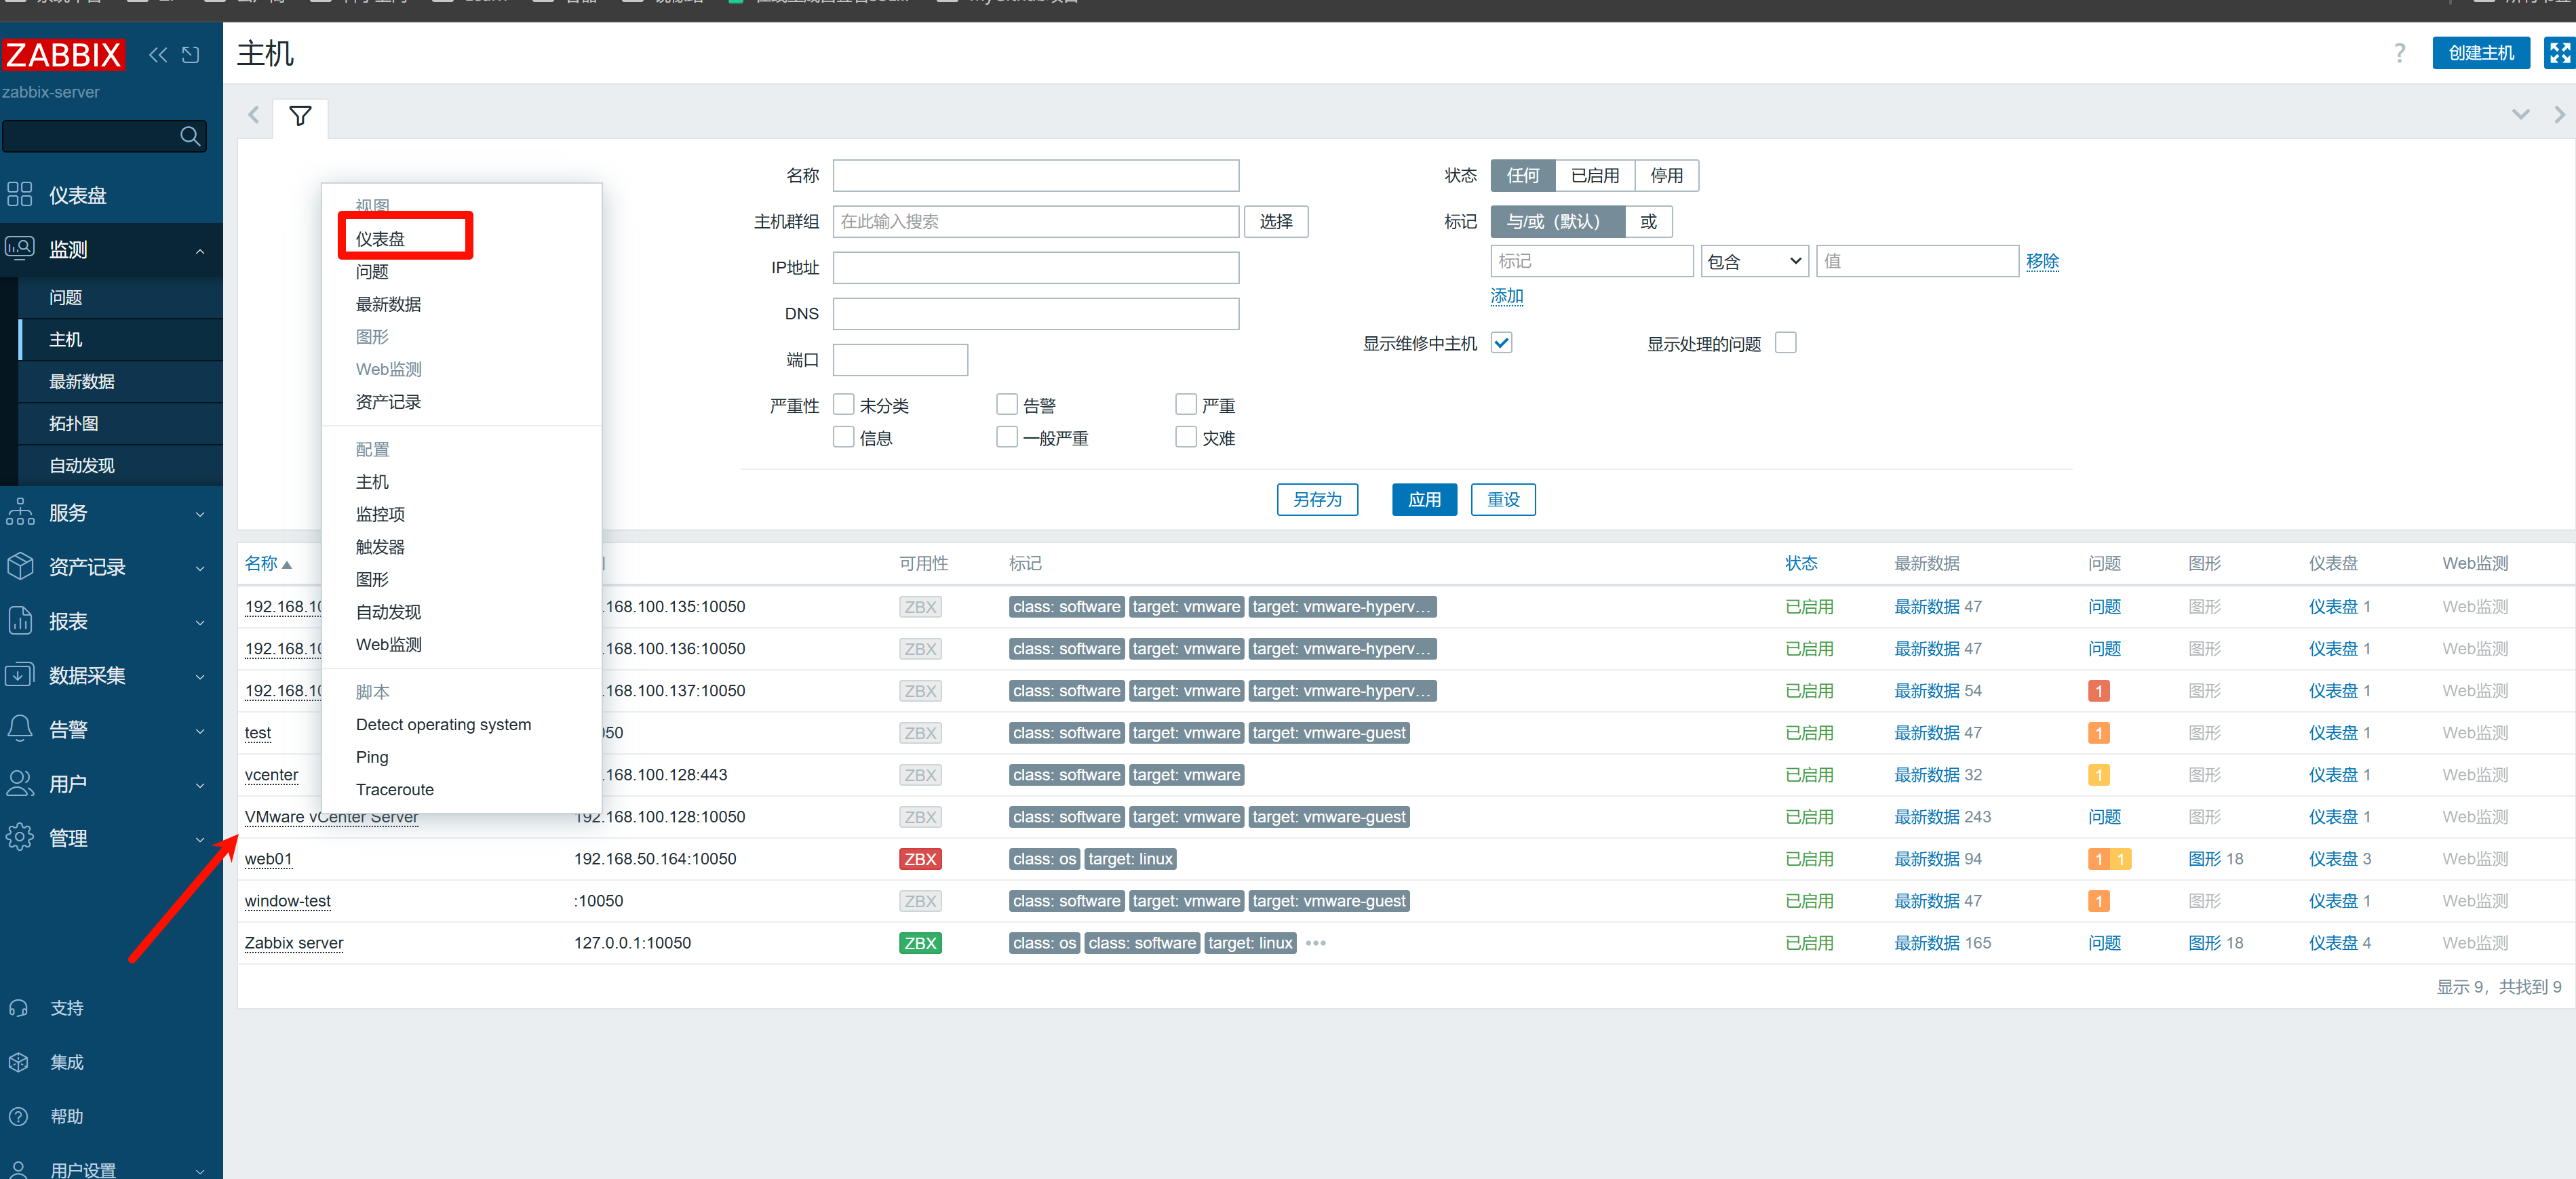2576x1179 pixels.
Task: Click the 告警 bell sidebar icon
Action: pyautogui.click(x=19, y=728)
